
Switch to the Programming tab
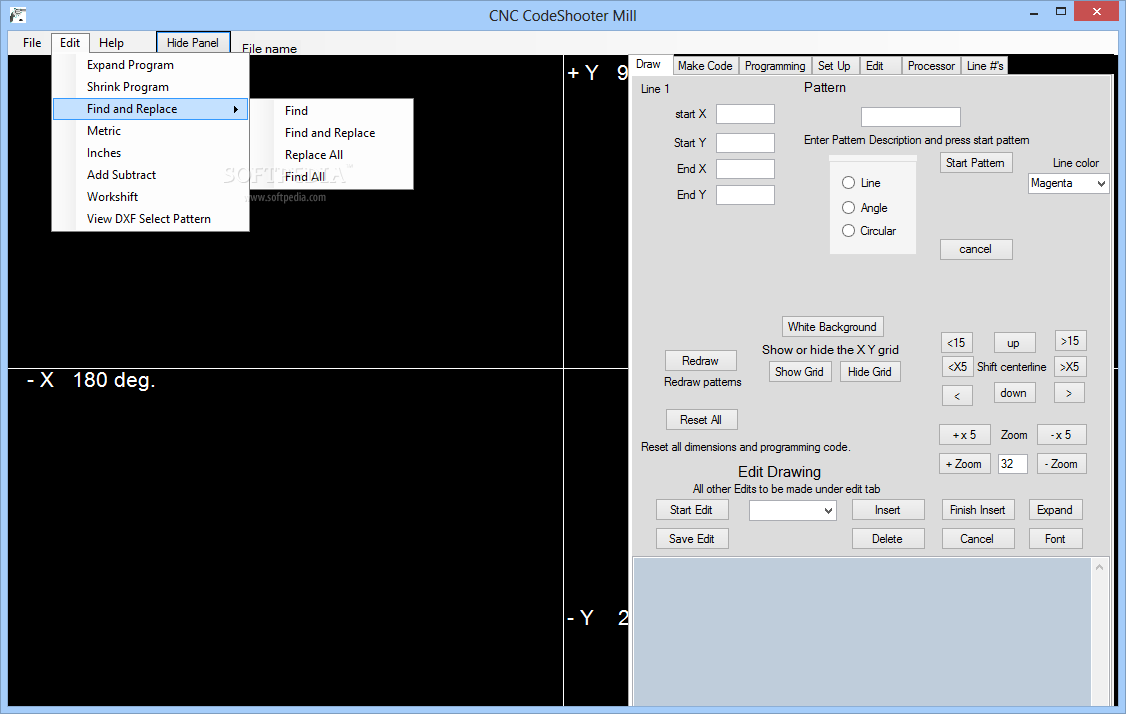pyautogui.click(x=775, y=65)
